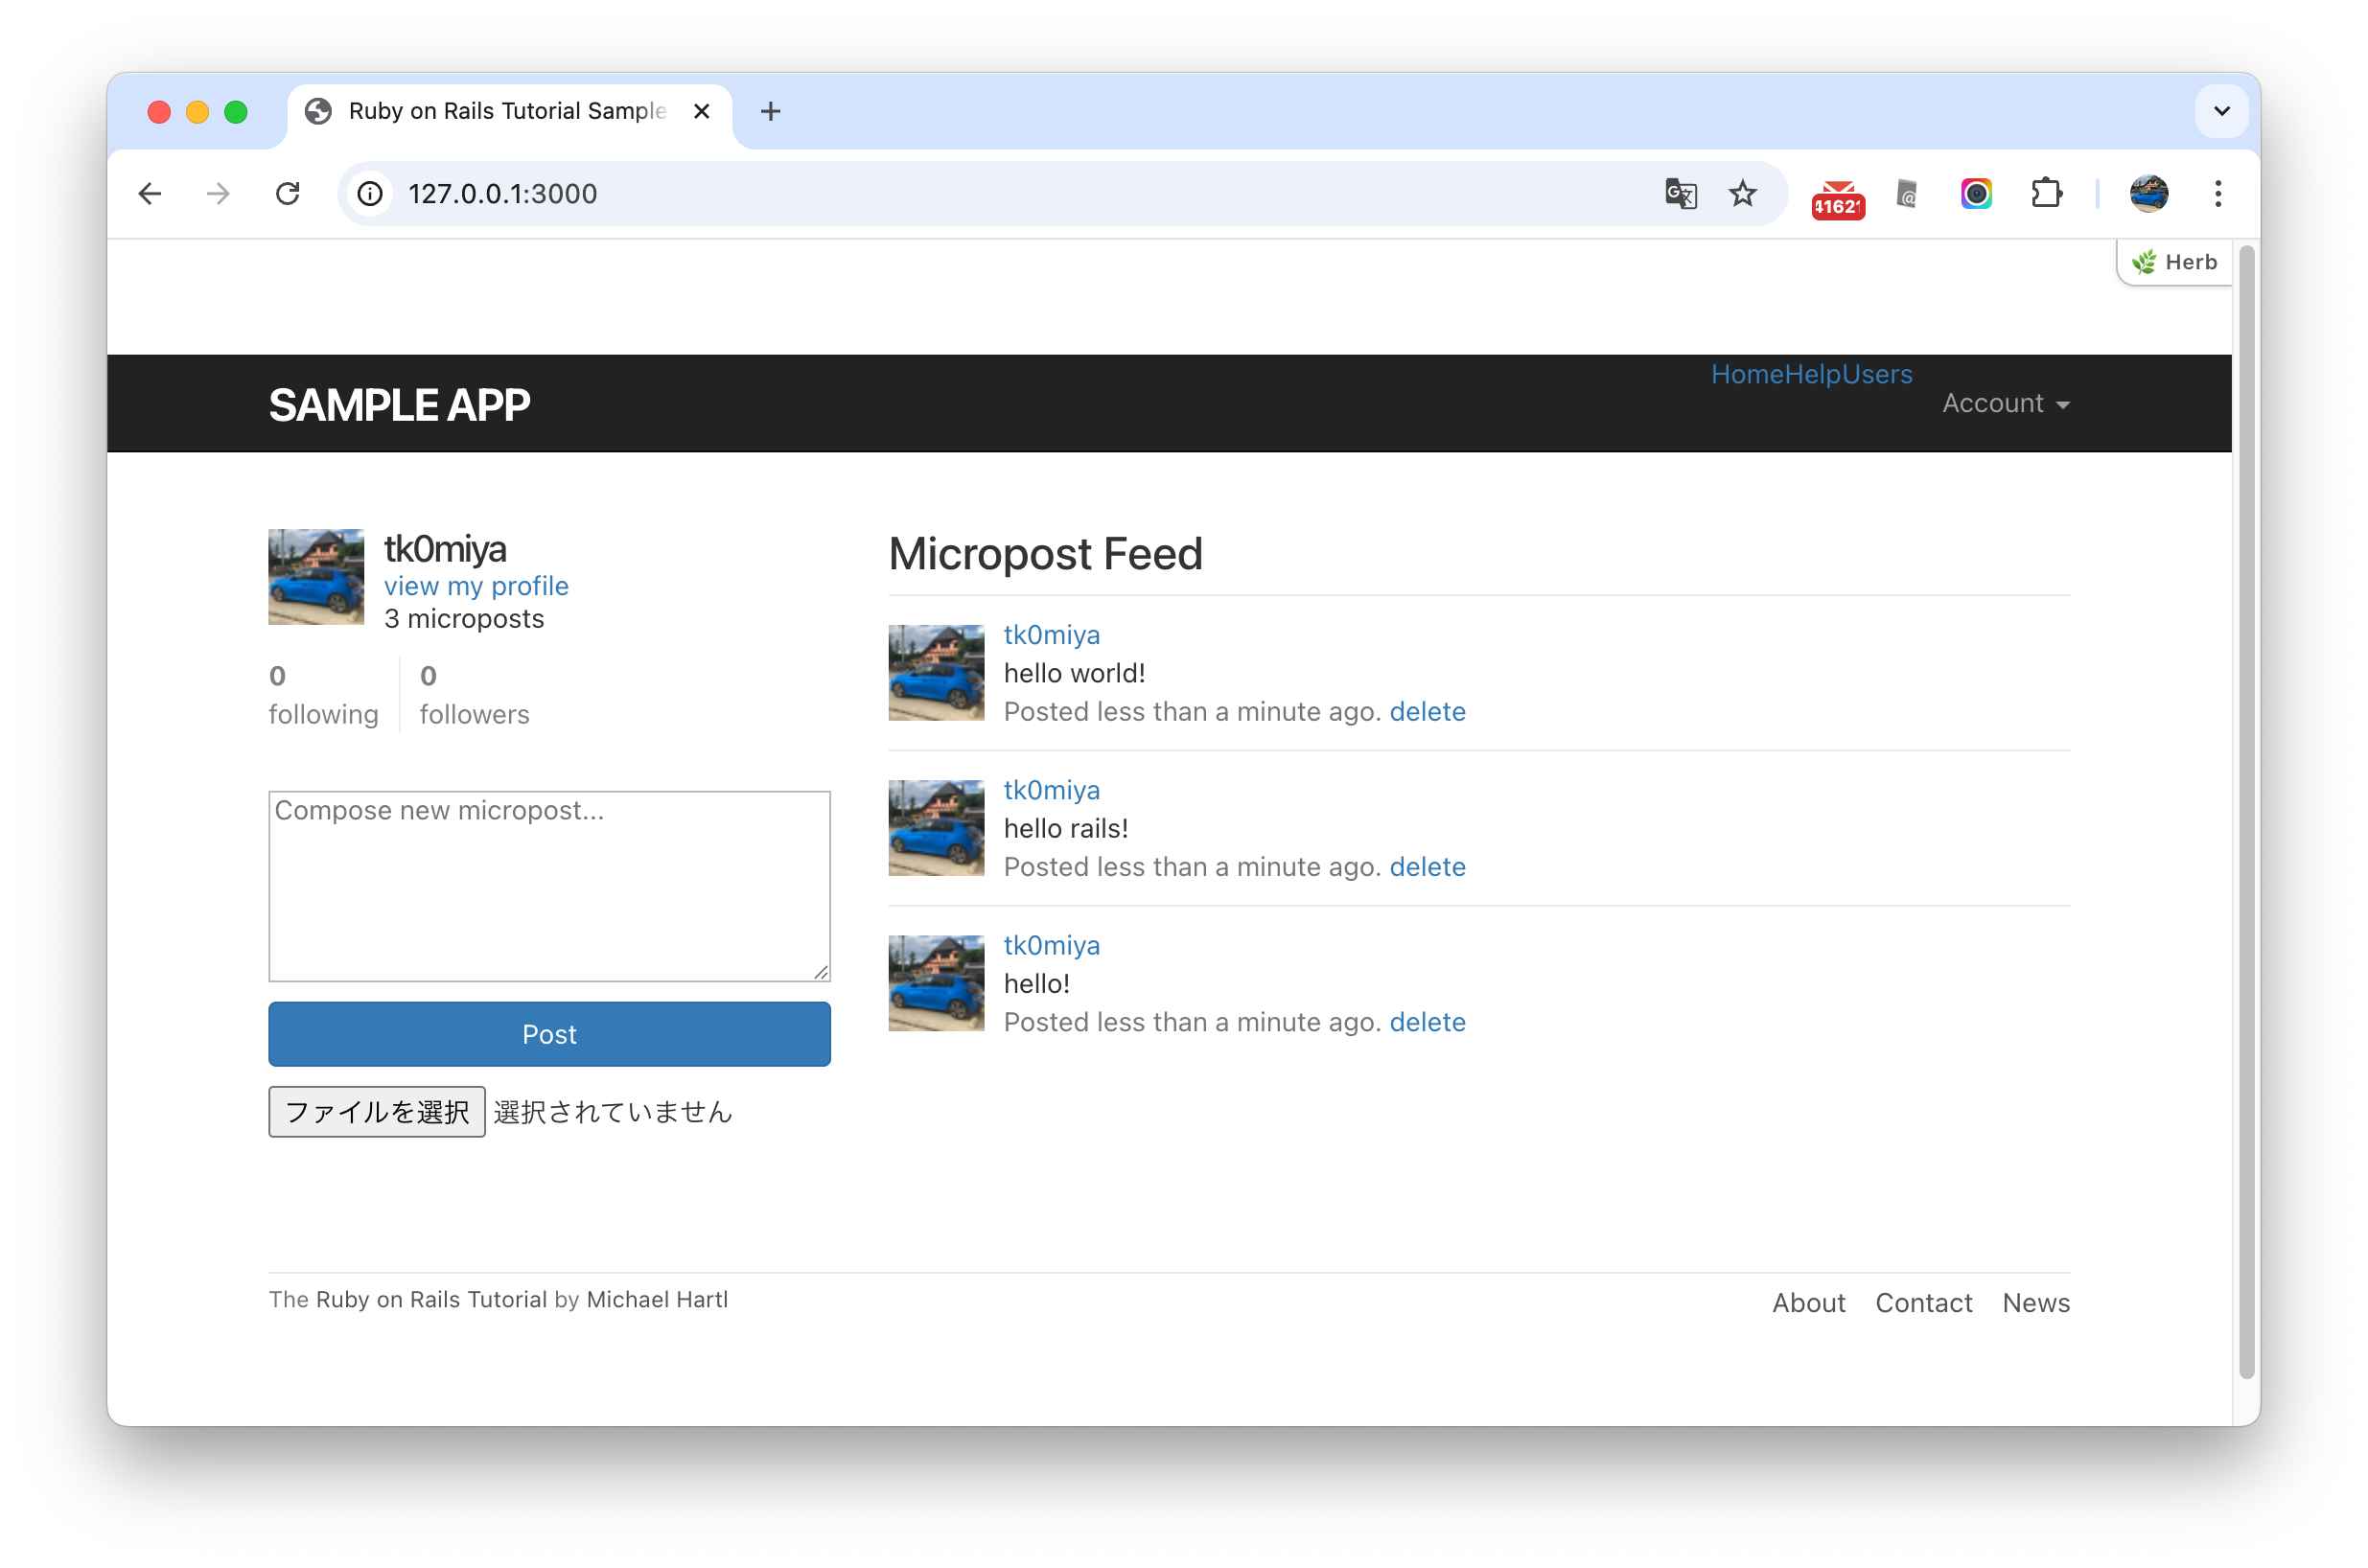The width and height of the screenshot is (2368, 1568).
Task: Select the Ruby on Rails Tutorial tab
Action: [506, 111]
